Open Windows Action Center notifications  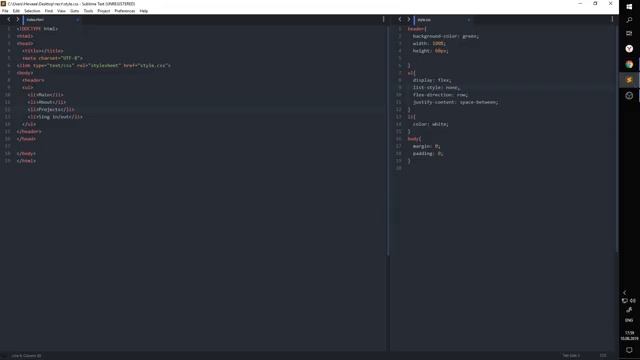629,350
